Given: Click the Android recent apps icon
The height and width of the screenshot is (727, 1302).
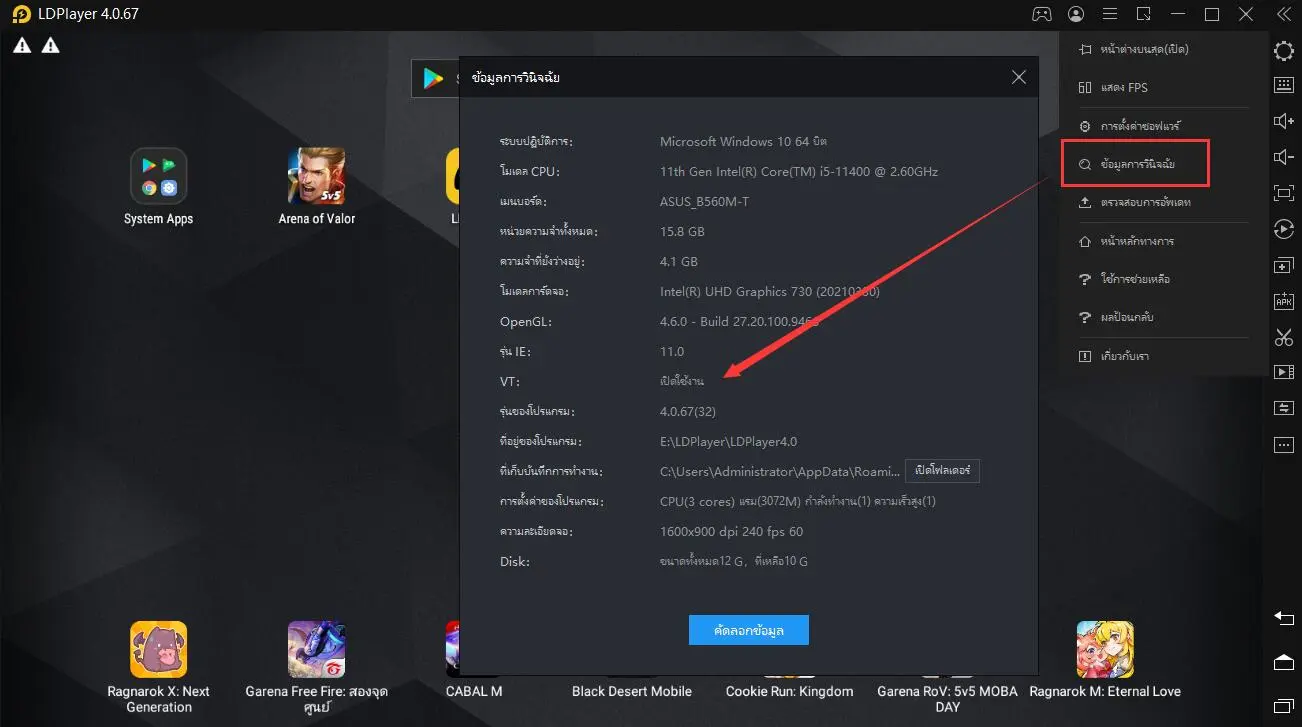Looking at the screenshot, I should click(1283, 706).
